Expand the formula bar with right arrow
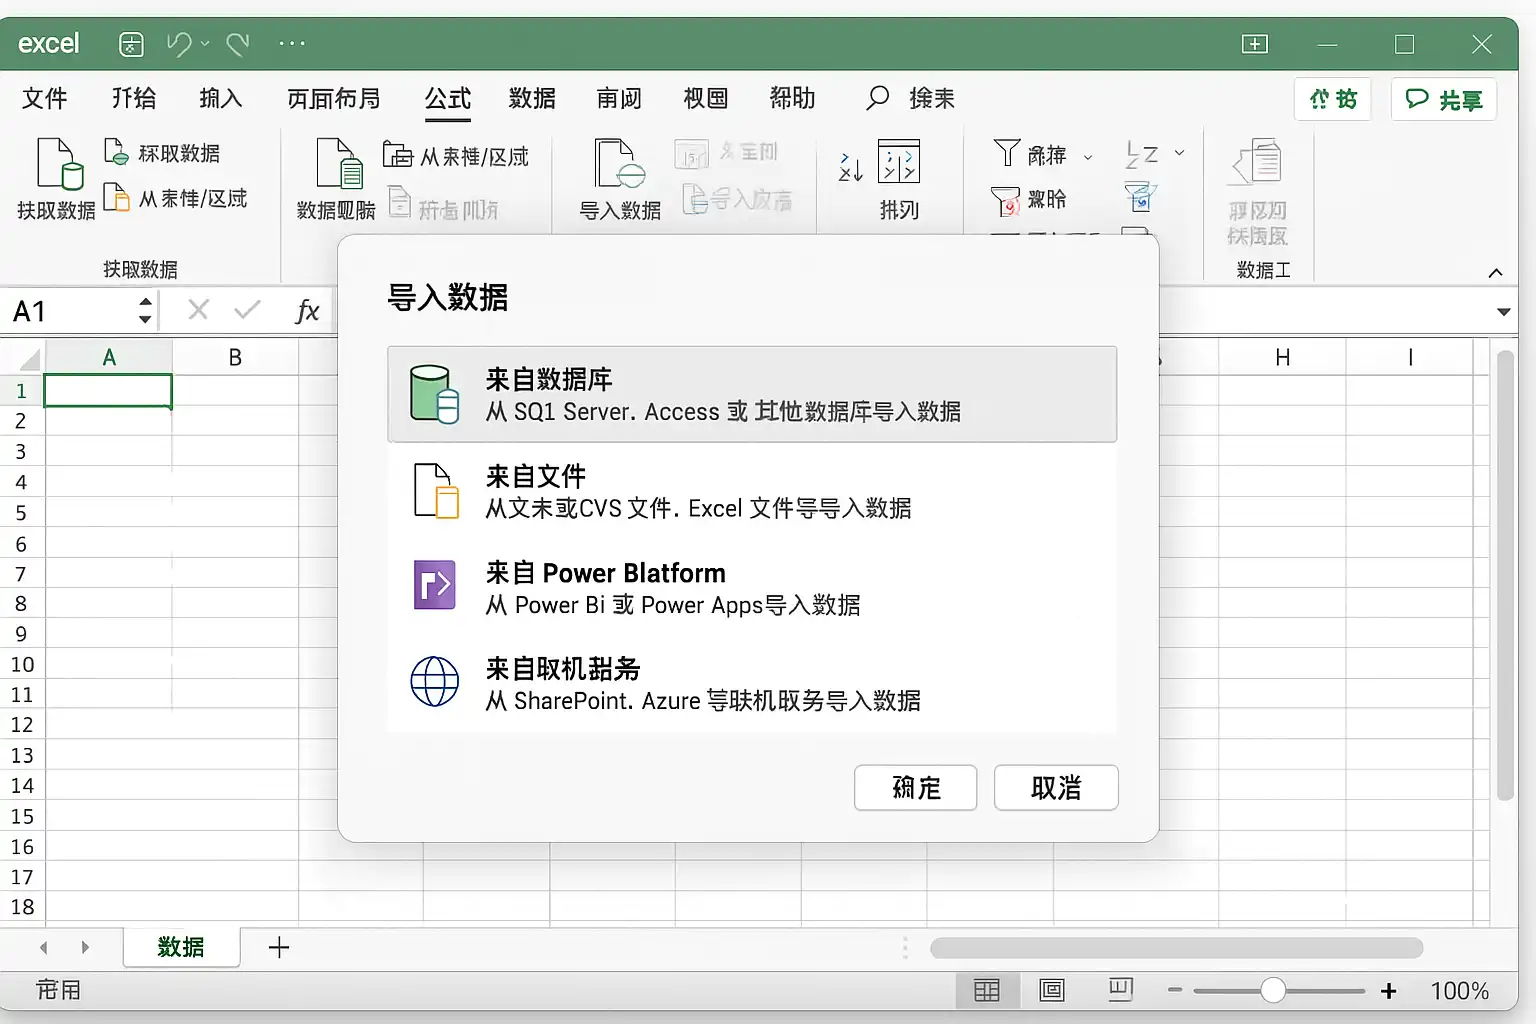Image resolution: width=1536 pixels, height=1024 pixels. (x=1503, y=312)
